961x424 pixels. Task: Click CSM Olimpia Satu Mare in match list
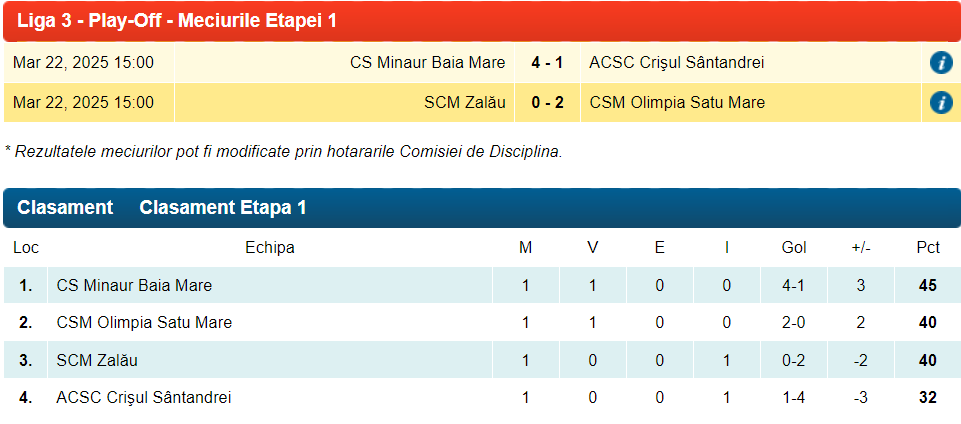point(676,102)
